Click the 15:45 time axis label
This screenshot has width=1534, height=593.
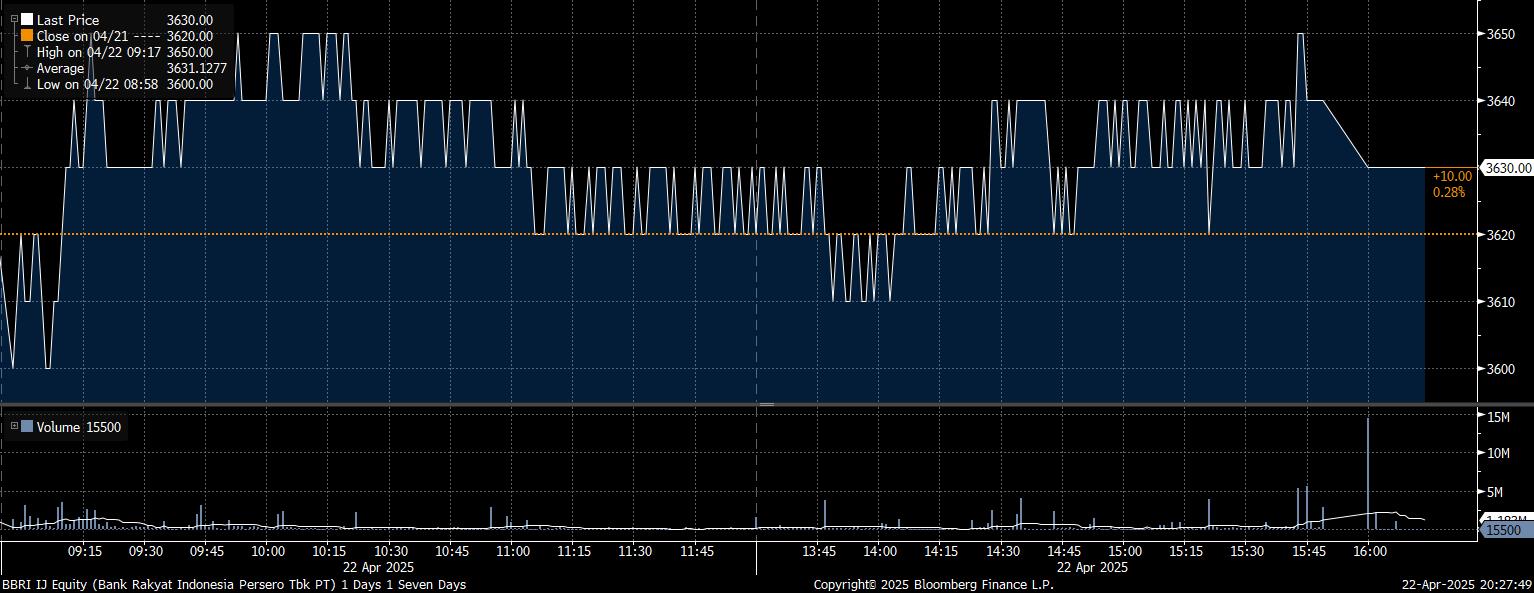point(1309,551)
